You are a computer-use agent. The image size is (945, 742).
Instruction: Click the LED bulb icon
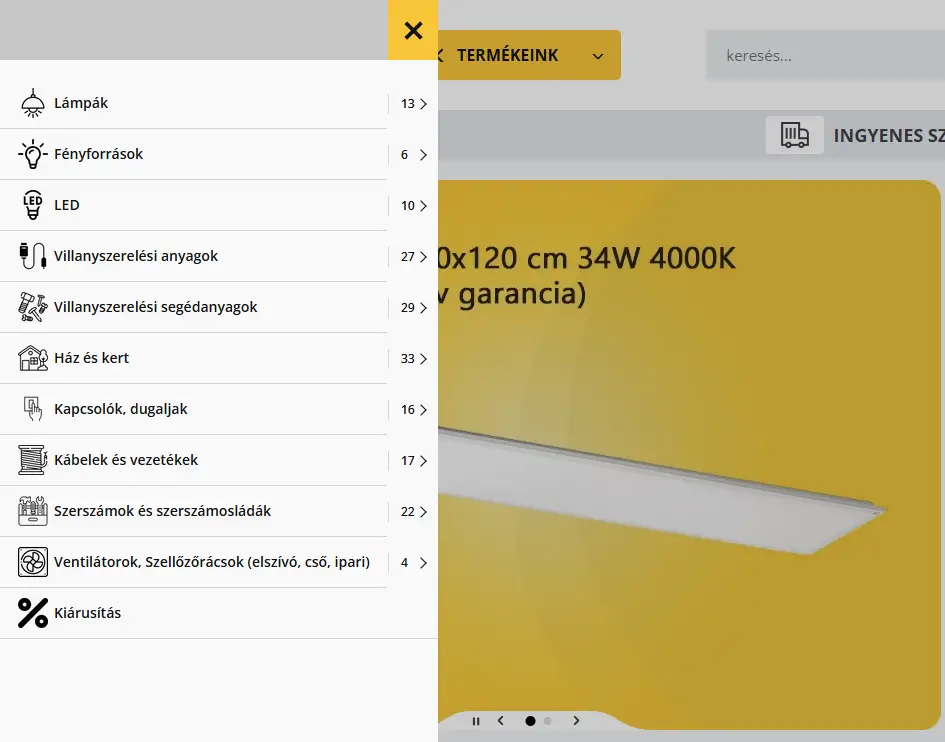[33, 205]
